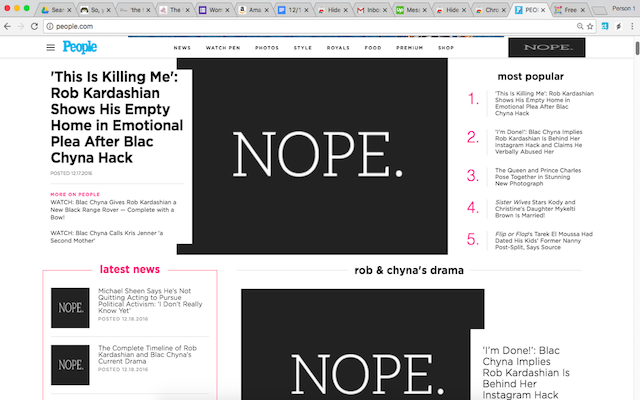Open 'Sister Wives Stars Kody and Christine's Daughter' link
This screenshot has width=640, height=400.
click(535, 209)
